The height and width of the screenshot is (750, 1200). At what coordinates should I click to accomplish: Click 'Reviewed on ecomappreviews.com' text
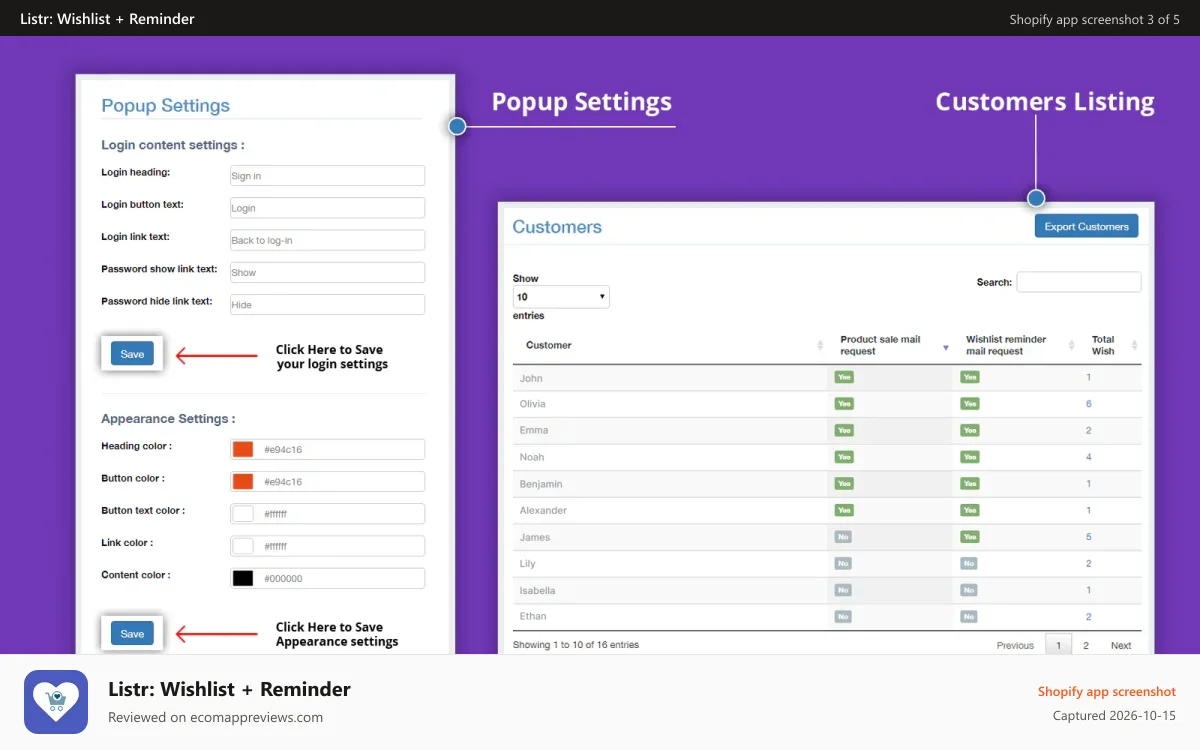tap(215, 717)
